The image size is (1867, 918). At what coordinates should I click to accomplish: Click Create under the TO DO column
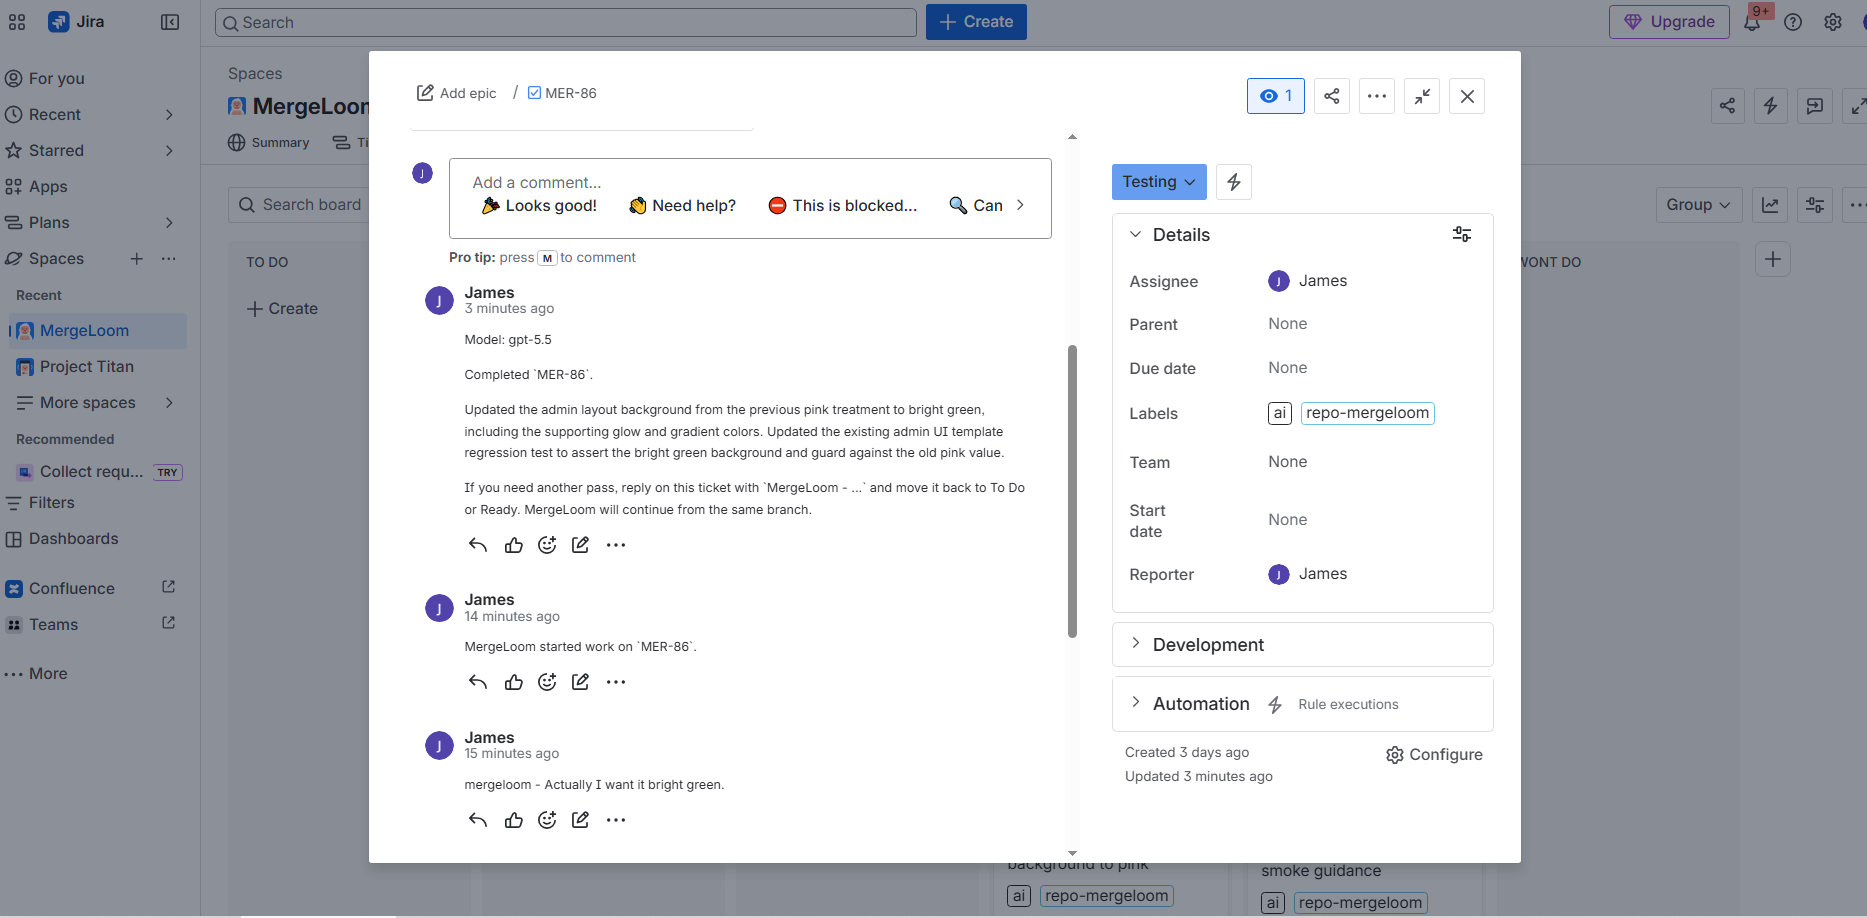pyautogui.click(x=283, y=309)
